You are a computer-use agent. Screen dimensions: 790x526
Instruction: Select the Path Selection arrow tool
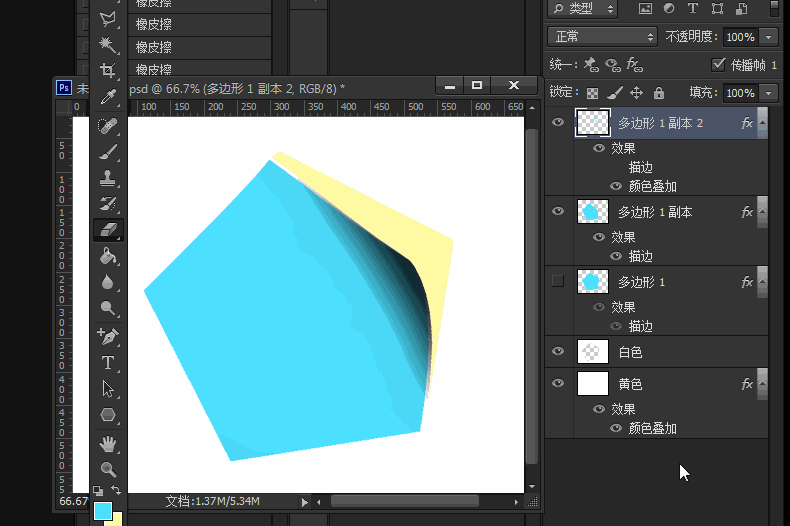[x=108, y=389]
